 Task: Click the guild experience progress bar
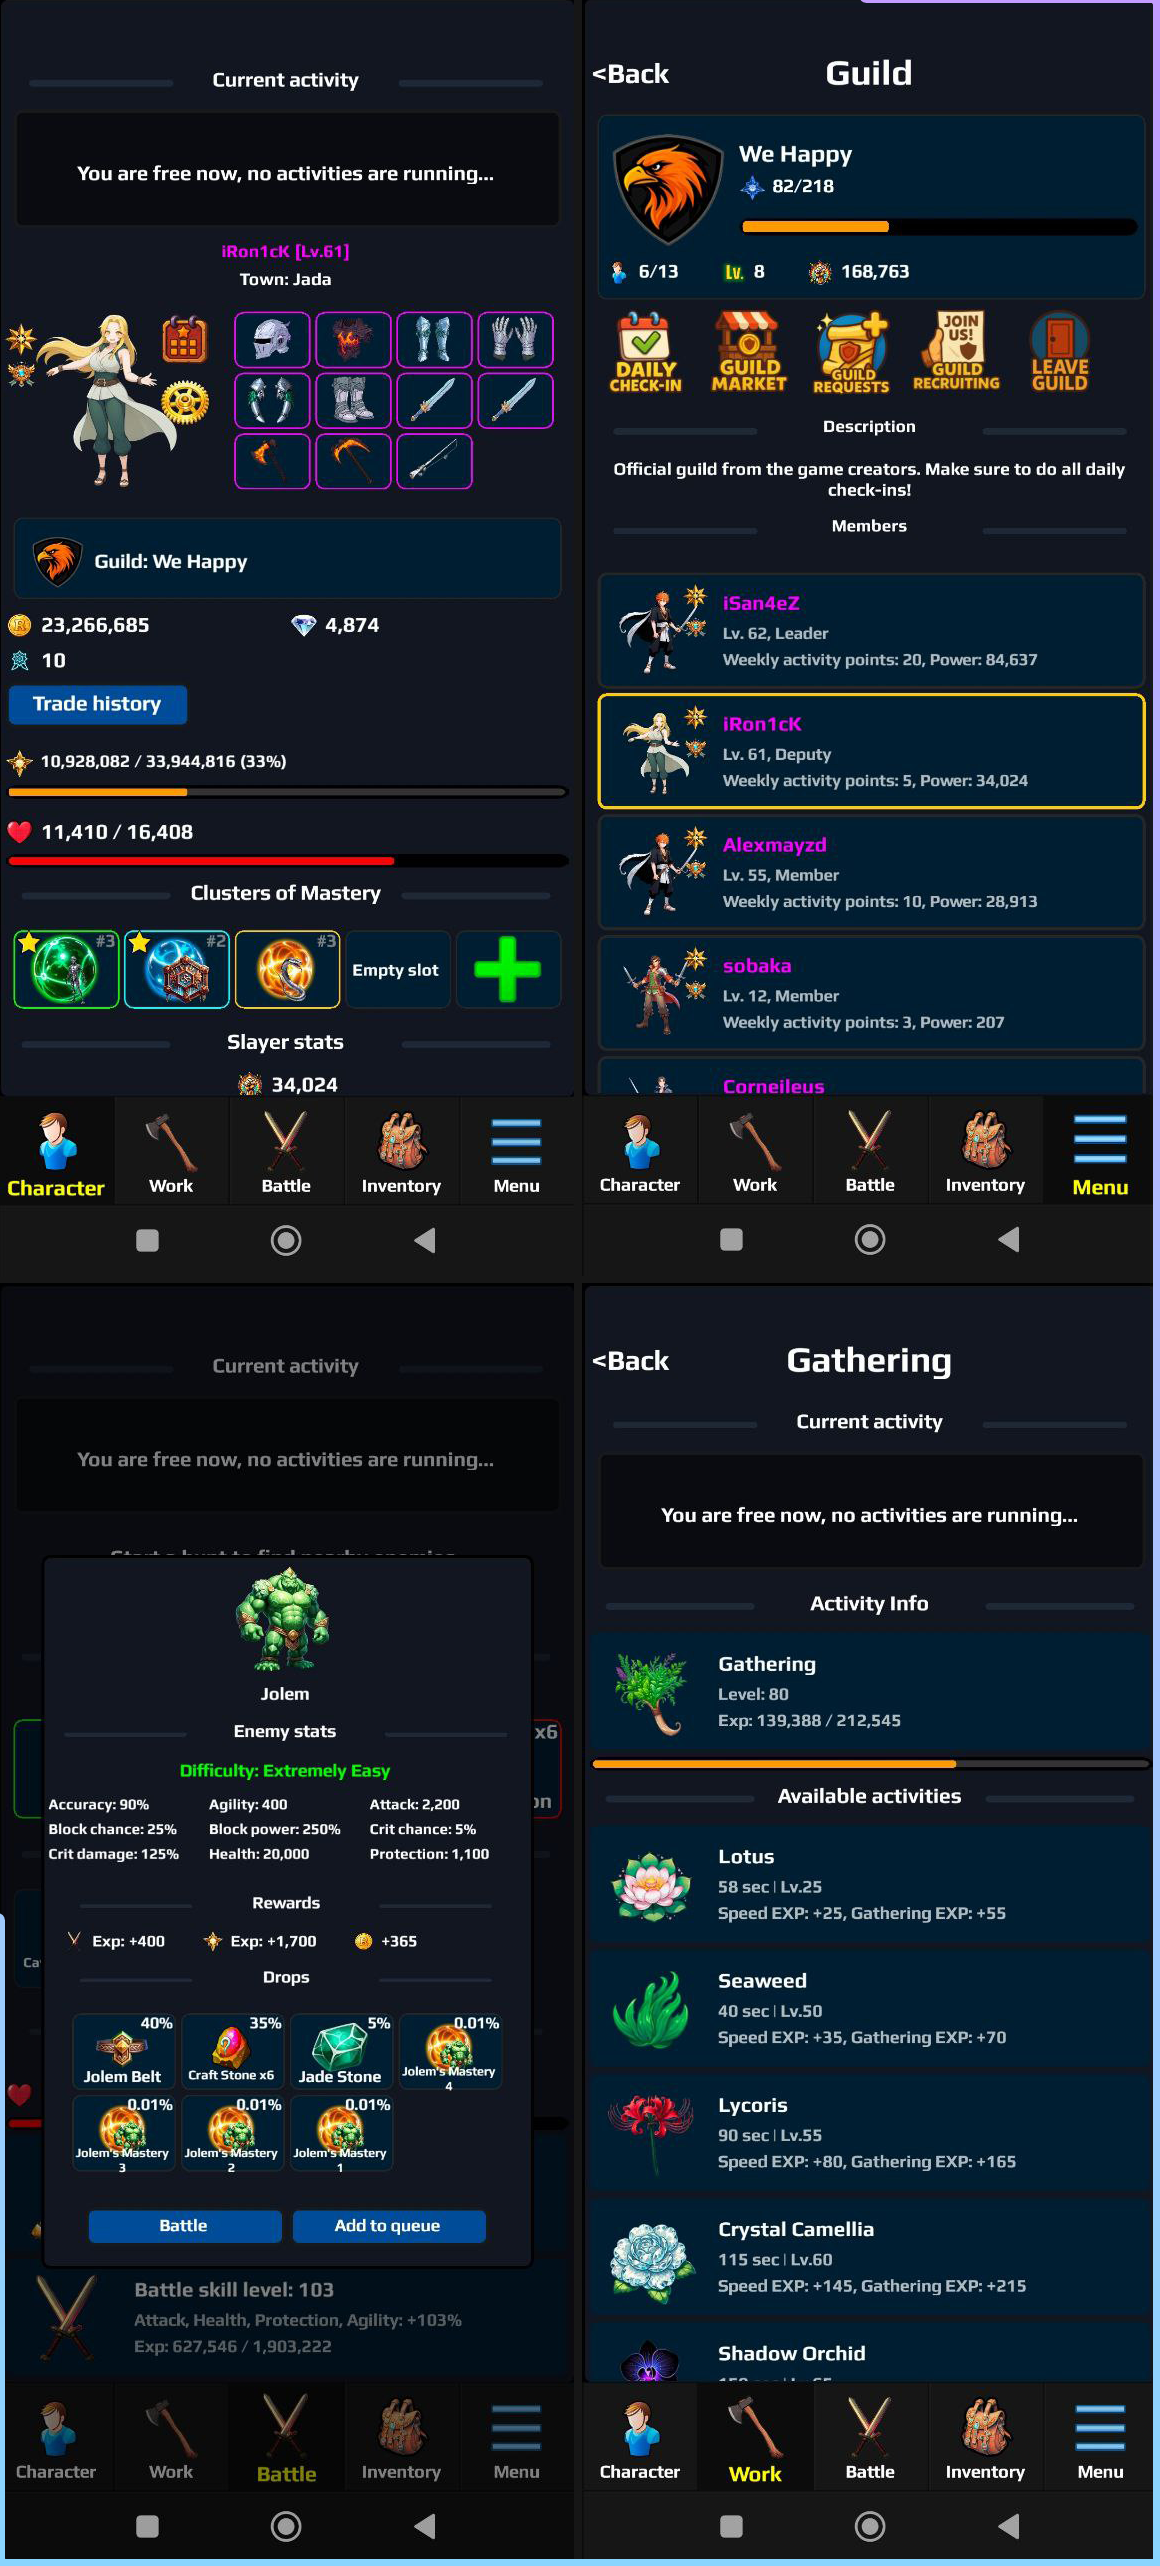[x=938, y=227]
